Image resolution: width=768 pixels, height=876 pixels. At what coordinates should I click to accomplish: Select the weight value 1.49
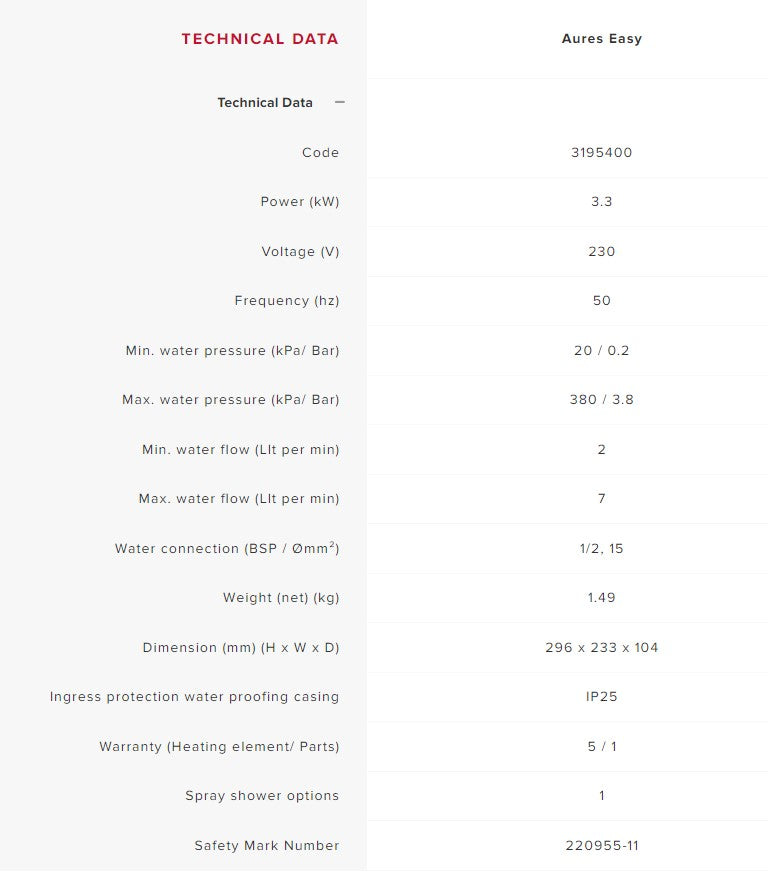[602, 597]
